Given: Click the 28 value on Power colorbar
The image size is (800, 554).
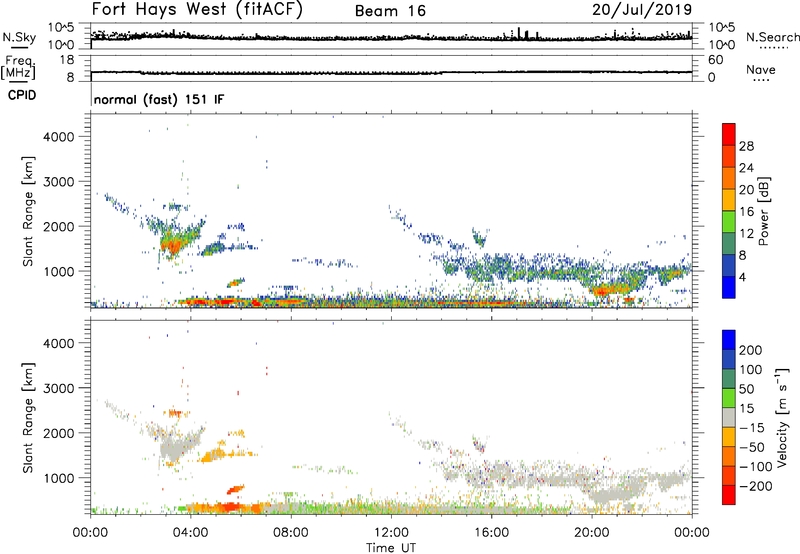Looking at the screenshot, I should click(746, 146).
